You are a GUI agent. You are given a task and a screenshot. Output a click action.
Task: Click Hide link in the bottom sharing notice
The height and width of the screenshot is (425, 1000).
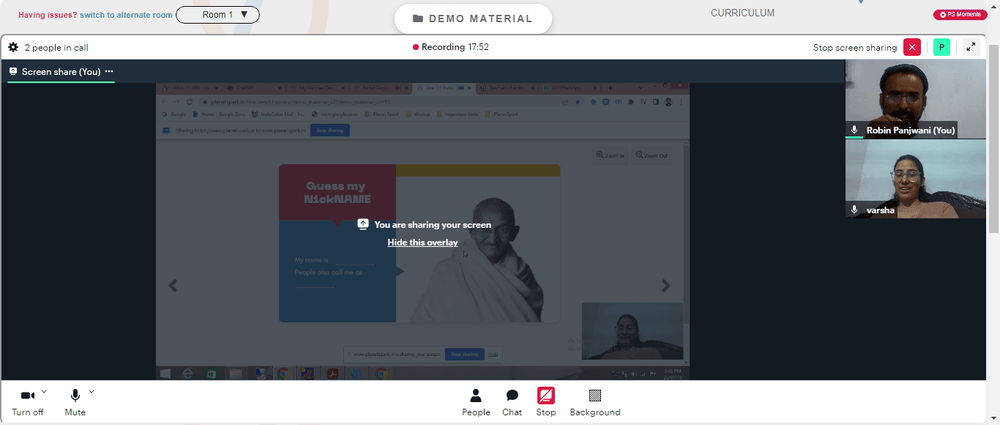[x=493, y=354]
